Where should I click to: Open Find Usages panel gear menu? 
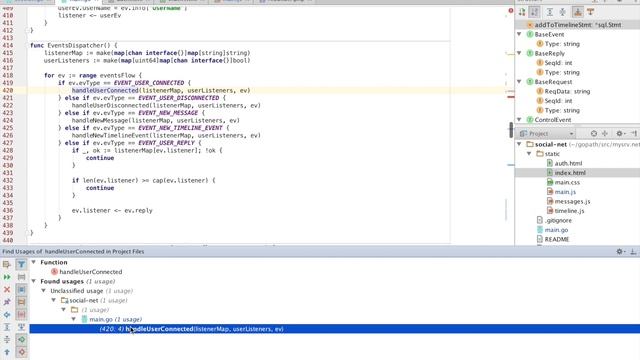point(620,252)
